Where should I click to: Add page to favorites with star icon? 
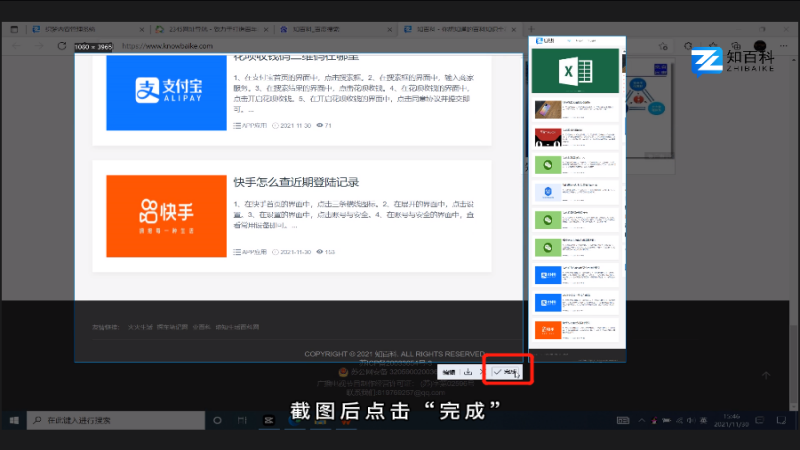pyautogui.click(x=663, y=46)
